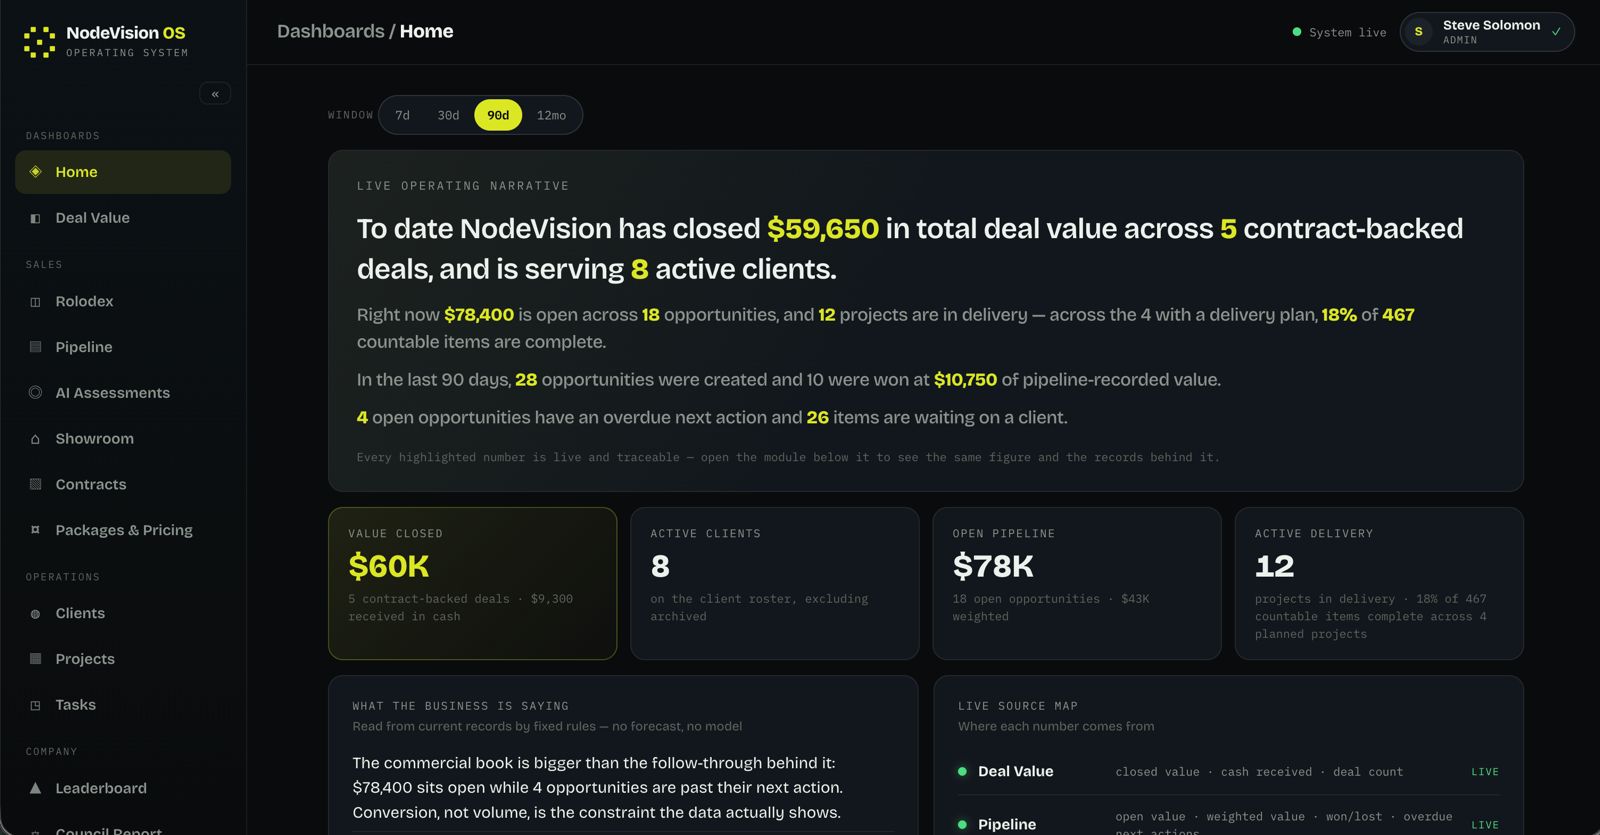Open the Value Closed $60K card
Image resolution: width=1600 pixels, height=835 pixels.
473,583
